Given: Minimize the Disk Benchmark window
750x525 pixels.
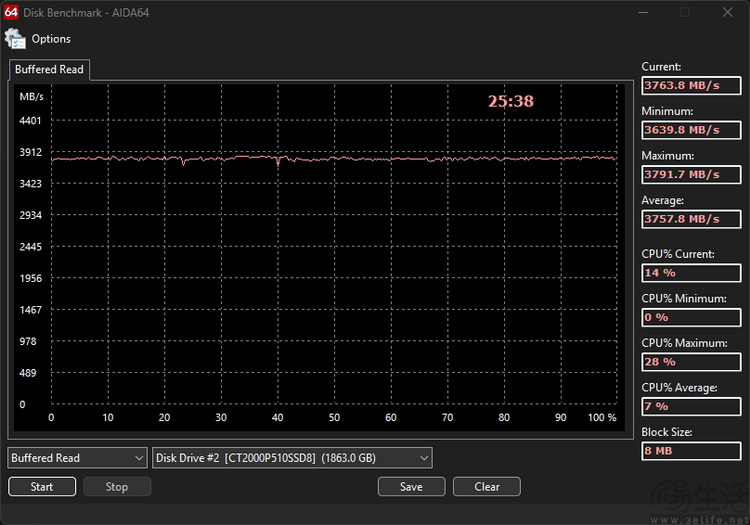Looking at the screenshot, I should click(x=643, y=12).
